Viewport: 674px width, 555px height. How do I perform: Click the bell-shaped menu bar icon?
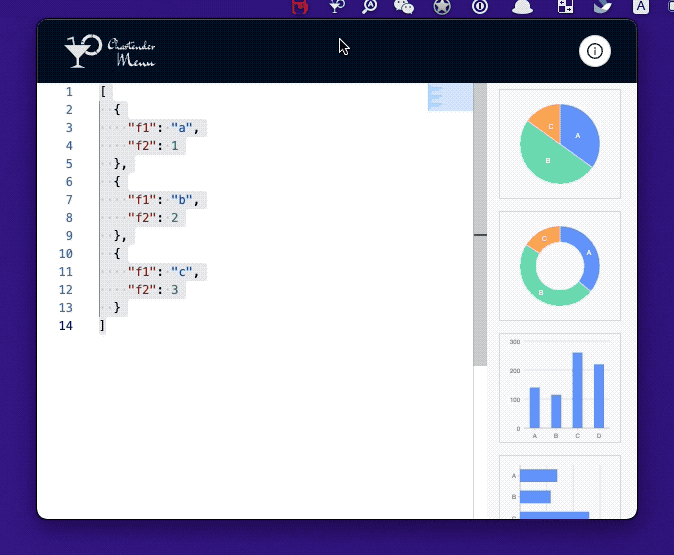tap(522, 6)
